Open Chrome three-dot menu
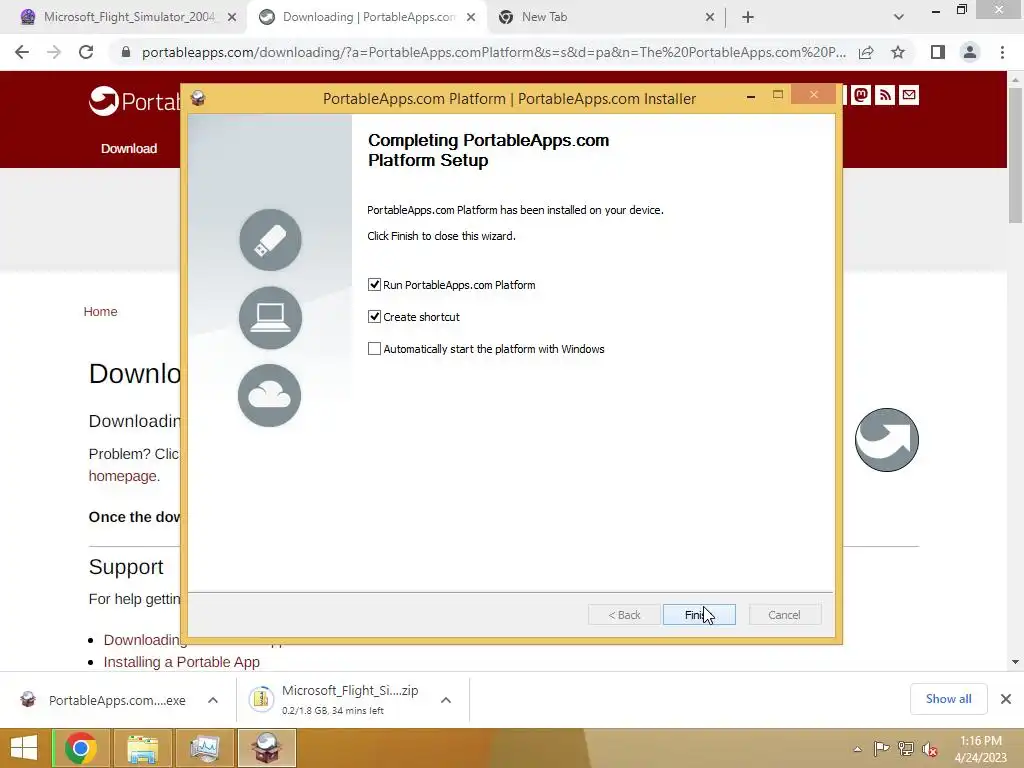This screenshot has height=768, width=1024. click(1002, 52)
